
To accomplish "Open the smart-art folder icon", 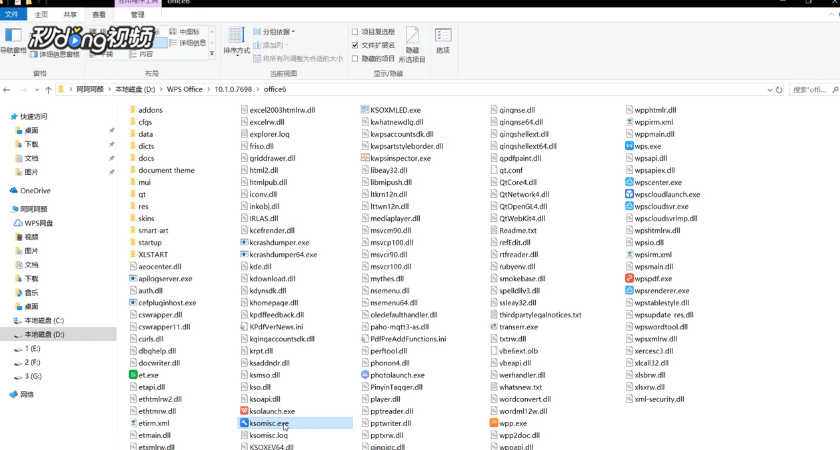I will 133,230.
